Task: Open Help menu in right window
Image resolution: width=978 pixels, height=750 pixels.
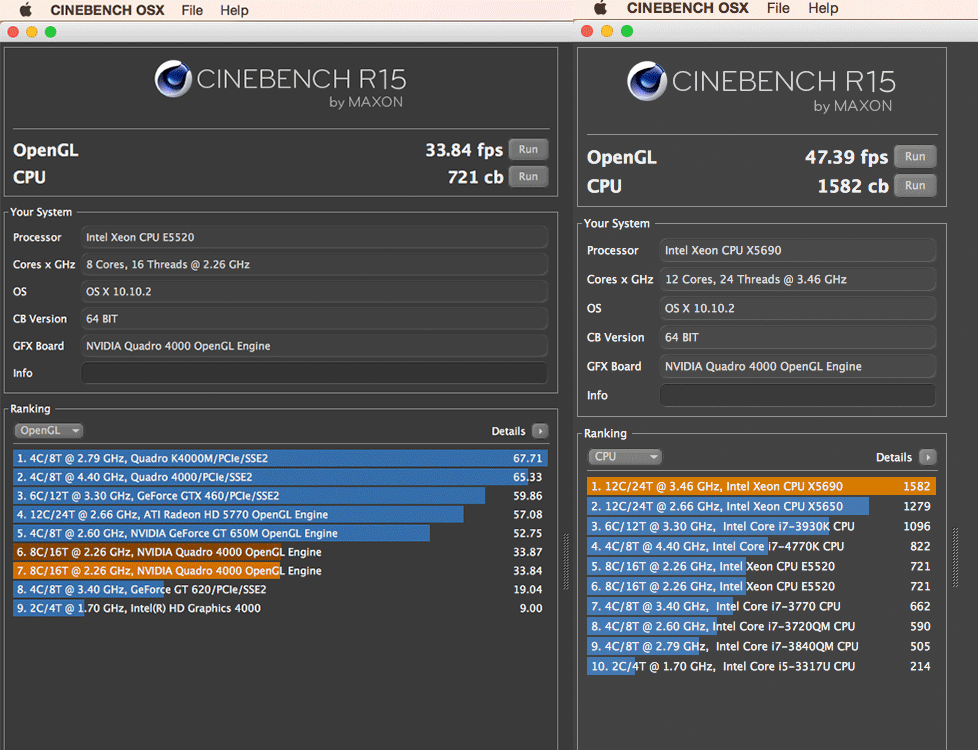Action: click(823, 8)
